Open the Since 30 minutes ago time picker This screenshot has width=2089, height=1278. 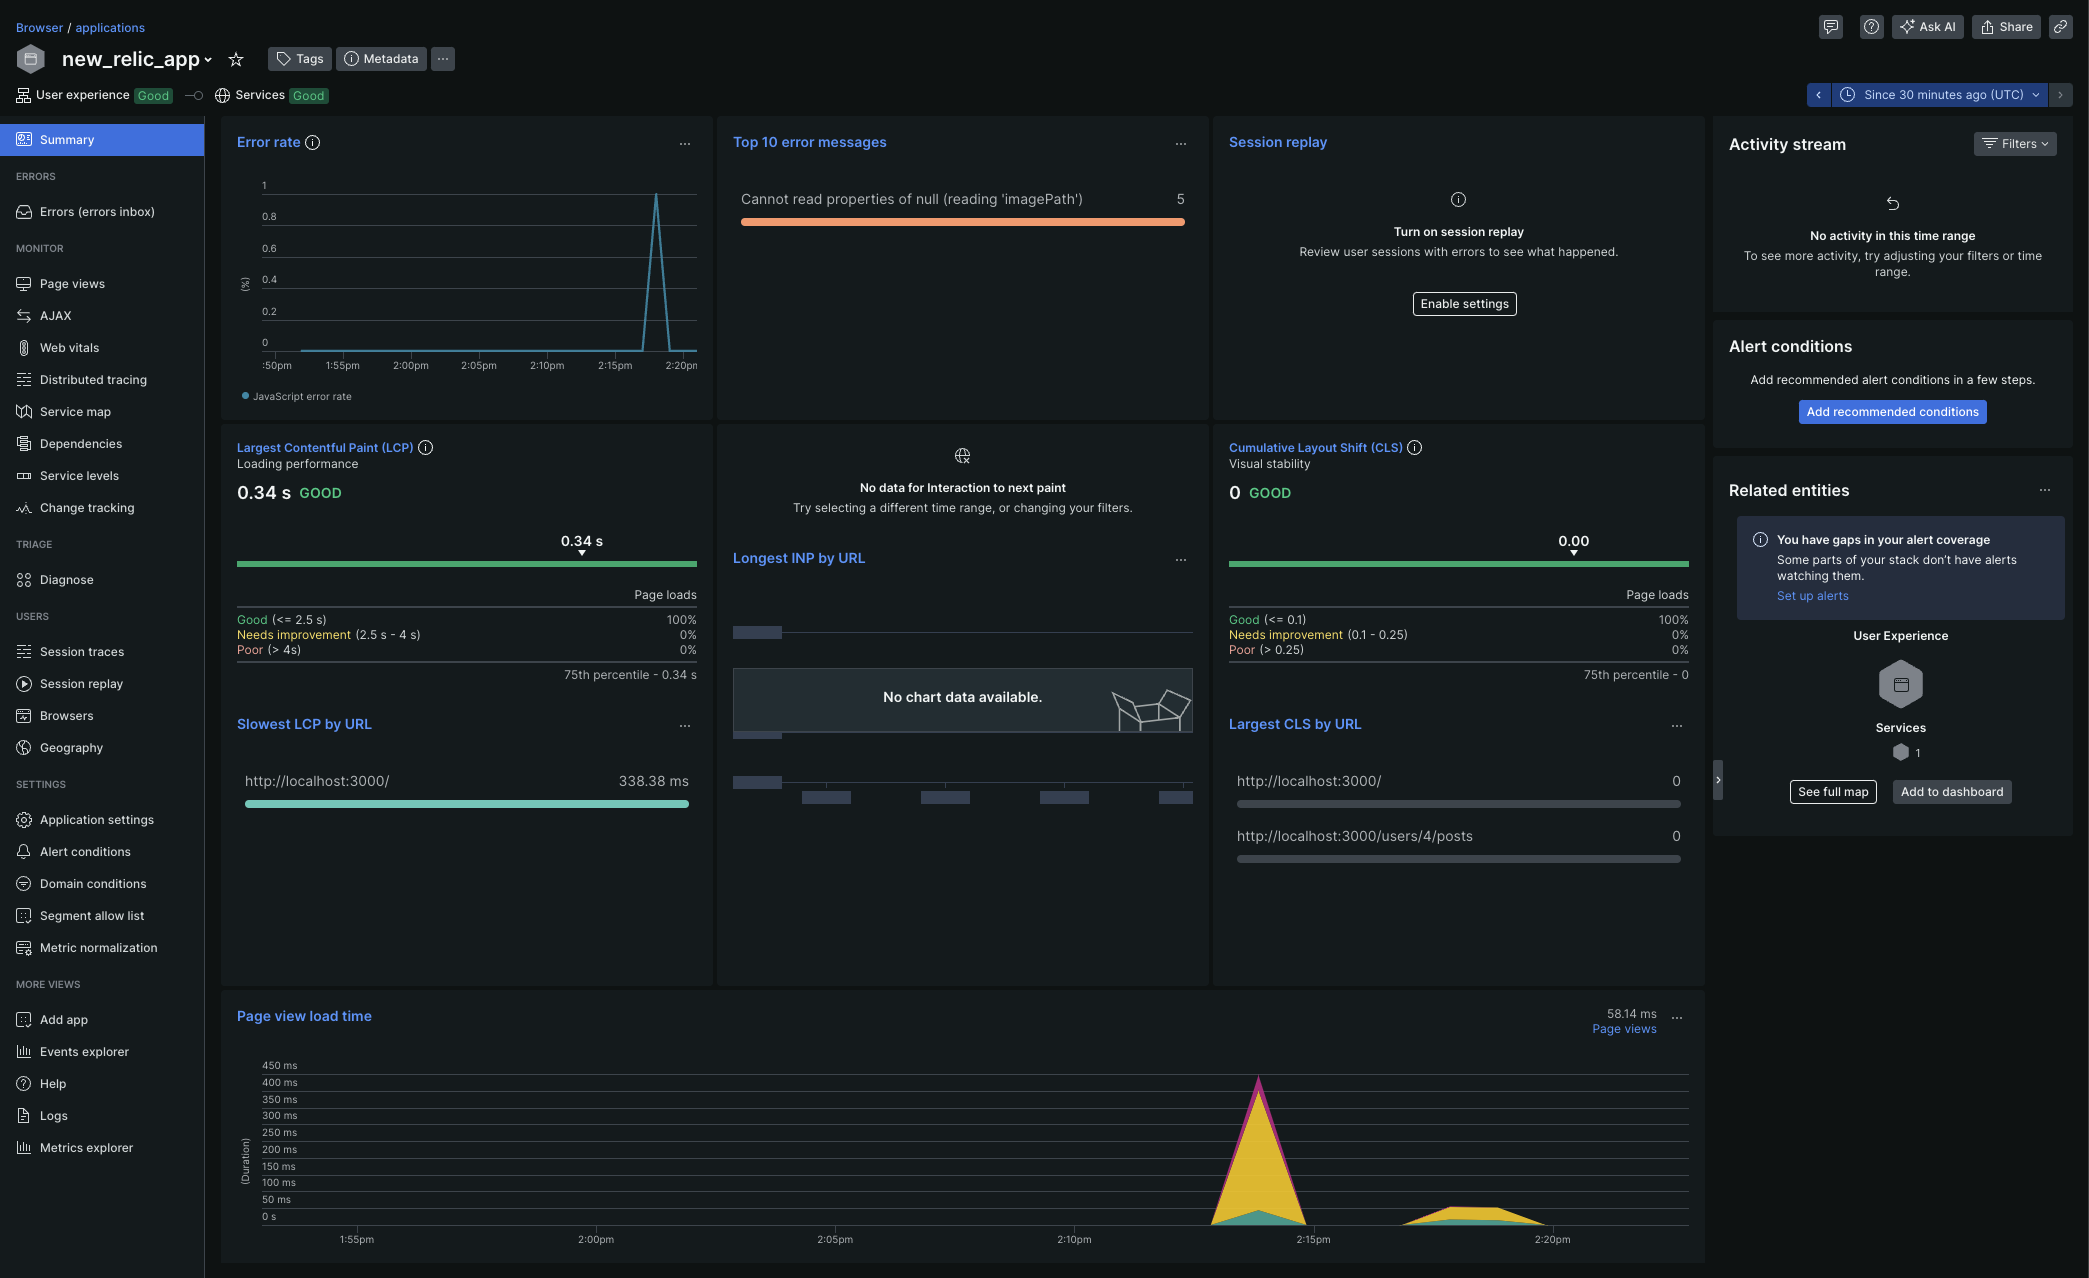[1941, 95]
